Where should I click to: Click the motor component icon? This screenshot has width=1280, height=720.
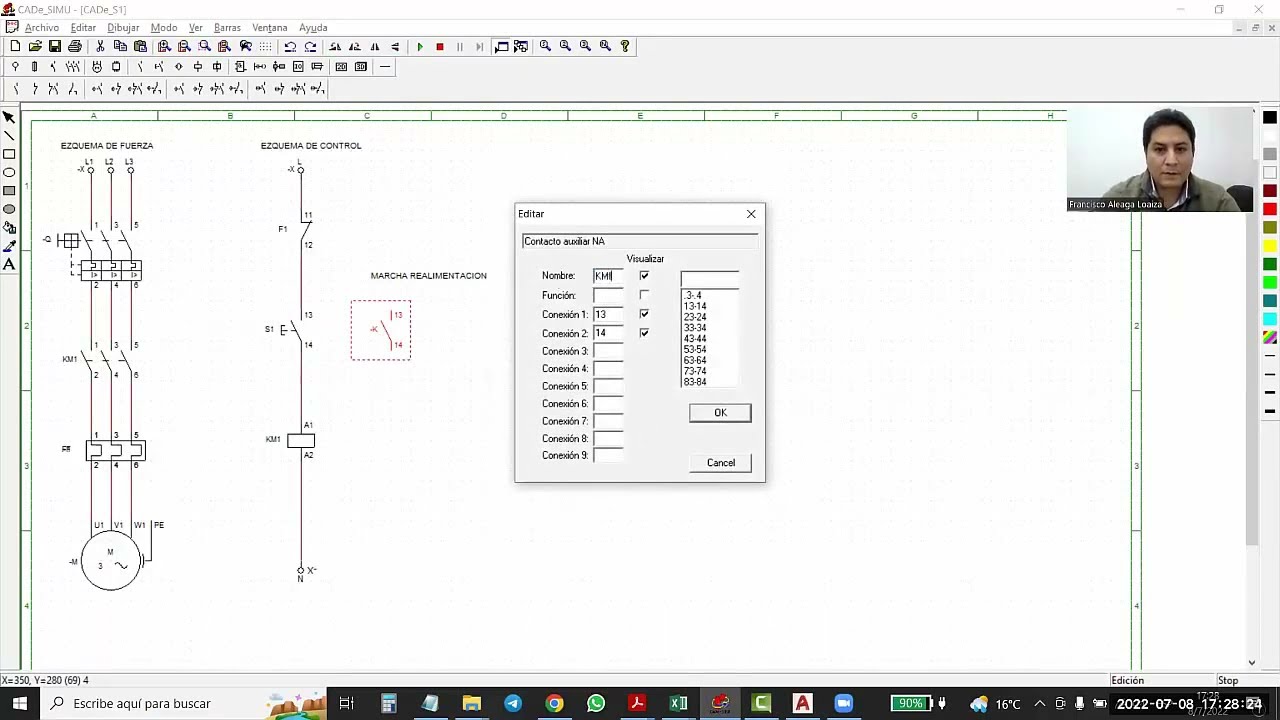tap(97, 67)
